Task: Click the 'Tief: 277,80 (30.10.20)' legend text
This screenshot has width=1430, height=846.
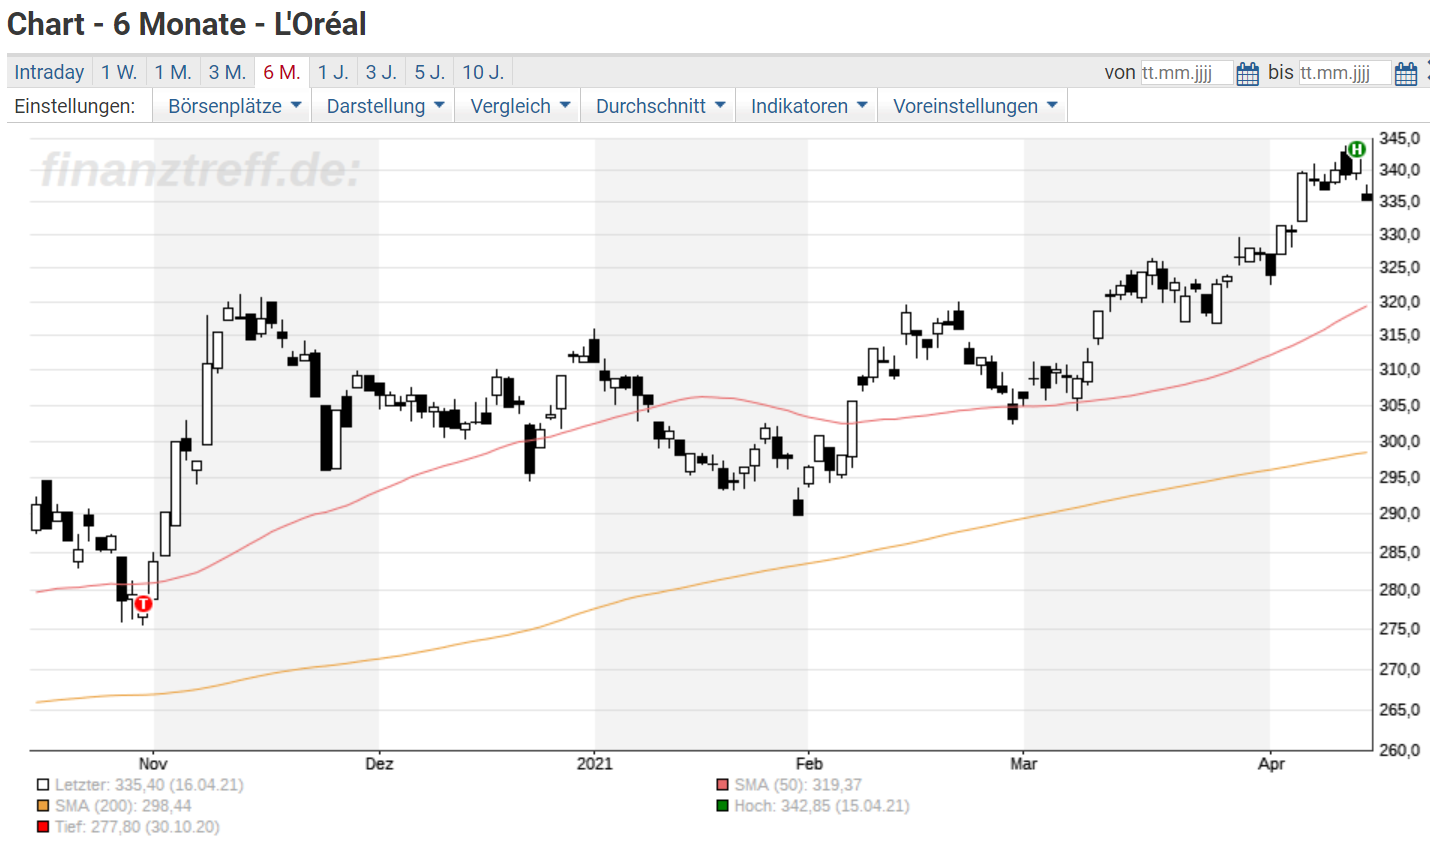Action: [137, 827]
